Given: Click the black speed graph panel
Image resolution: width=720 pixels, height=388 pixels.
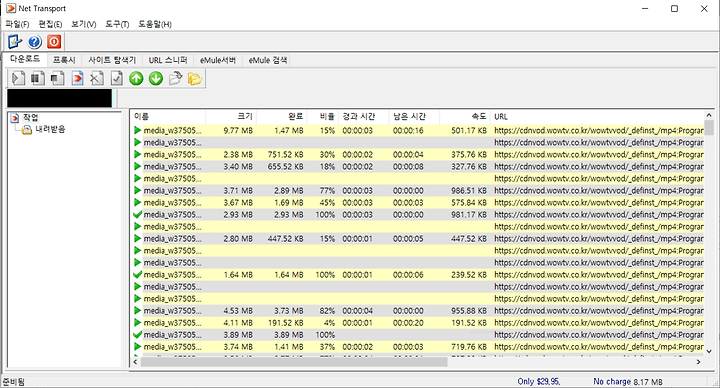Looking at the screenshot, I should click(x=59, y=98).
